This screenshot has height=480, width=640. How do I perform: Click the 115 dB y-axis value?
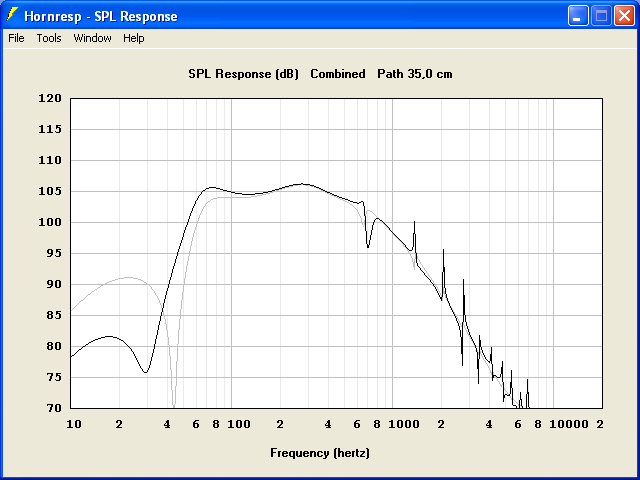[x=50, y=129]
